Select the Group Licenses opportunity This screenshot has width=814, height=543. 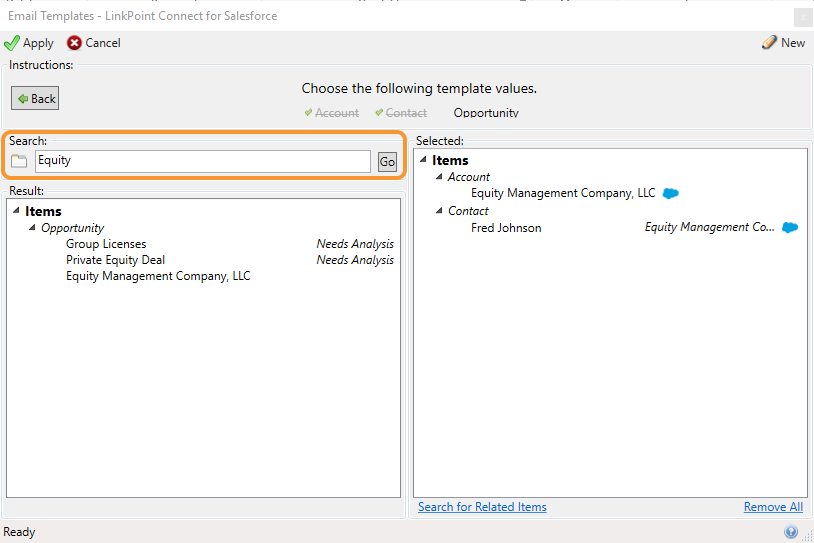(106, 244)
